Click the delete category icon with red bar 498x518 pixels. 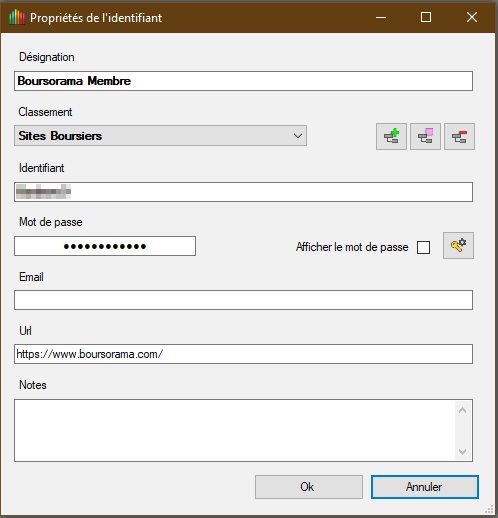pyautogui.click(x=459, y=136)
